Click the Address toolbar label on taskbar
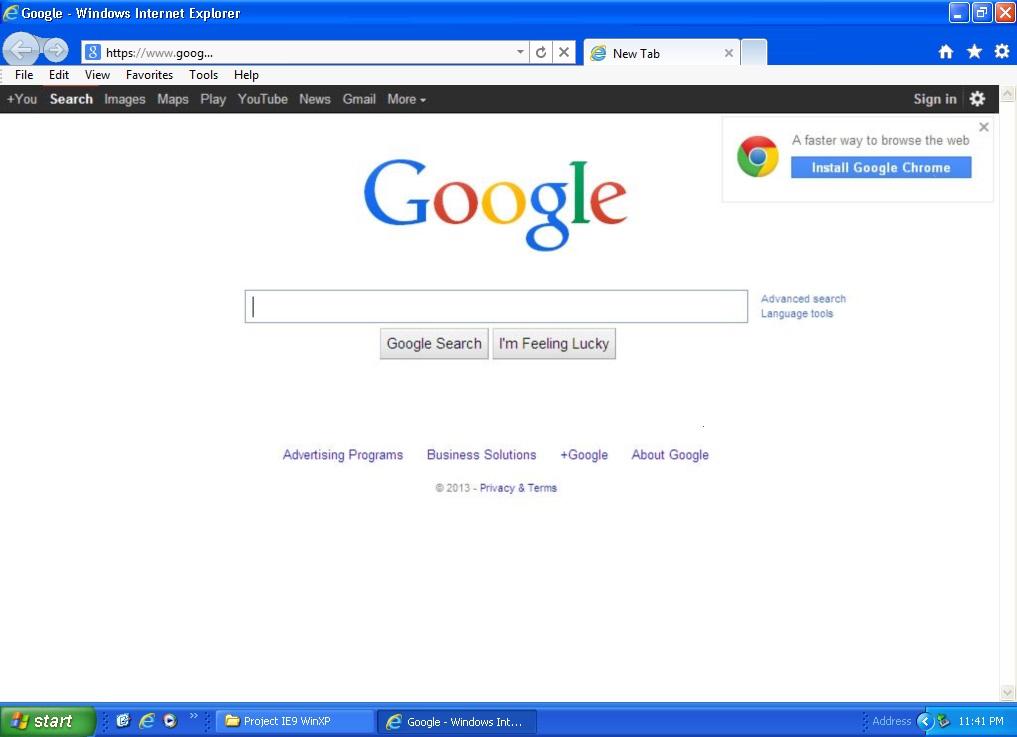Screen dimensions: 1017x737 (x=891, y=721)
